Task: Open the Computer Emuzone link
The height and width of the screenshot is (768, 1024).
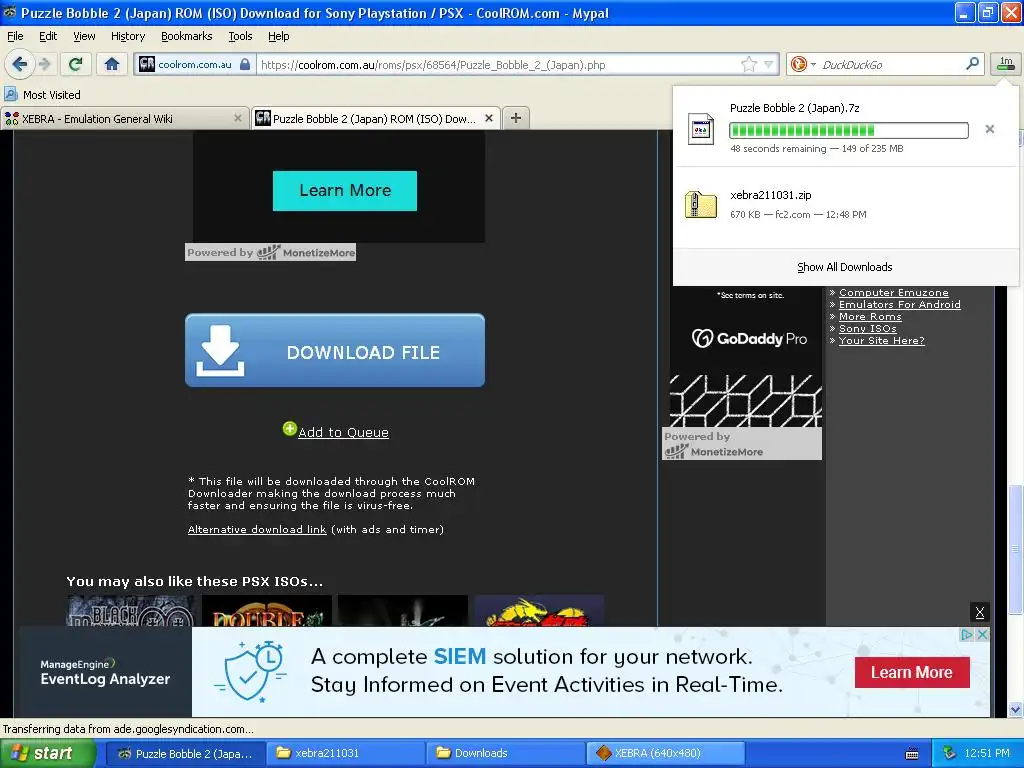Action: 893,293
